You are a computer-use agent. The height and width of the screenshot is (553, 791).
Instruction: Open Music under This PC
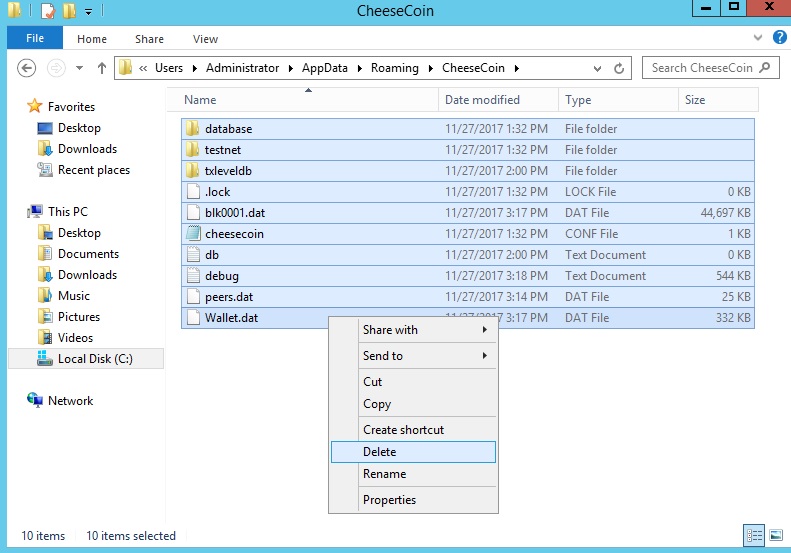[74, 296]
